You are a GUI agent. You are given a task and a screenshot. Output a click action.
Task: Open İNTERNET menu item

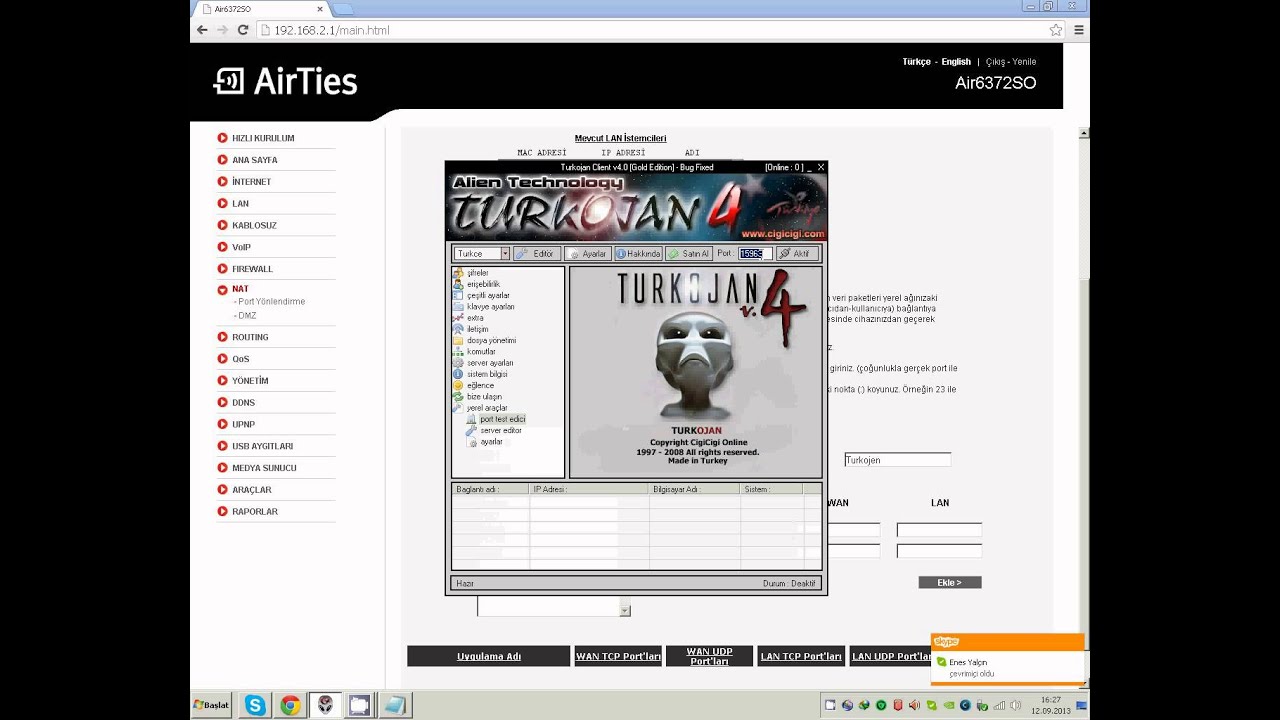pos(251,182)
